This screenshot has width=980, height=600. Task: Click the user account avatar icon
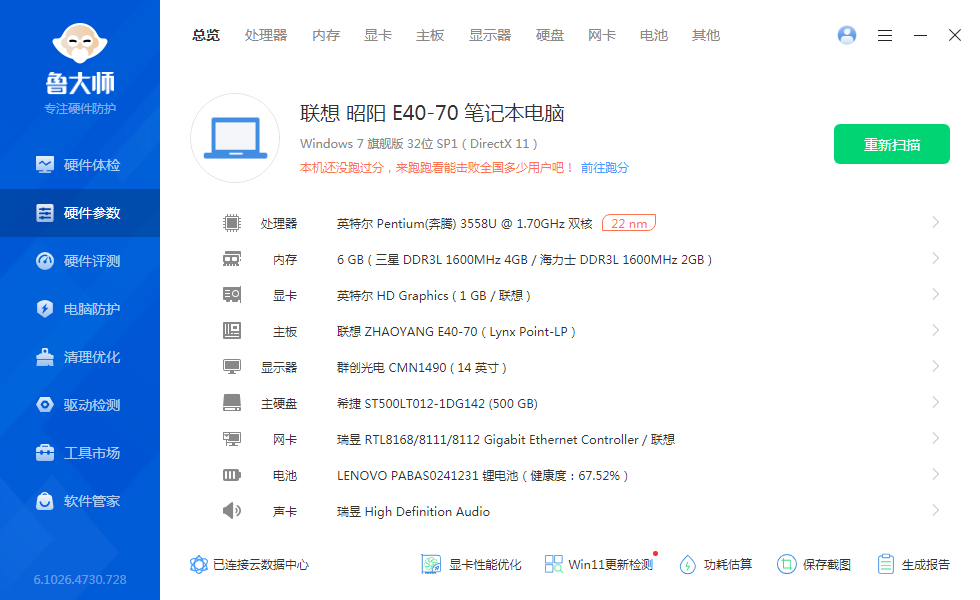click(847, 35)
